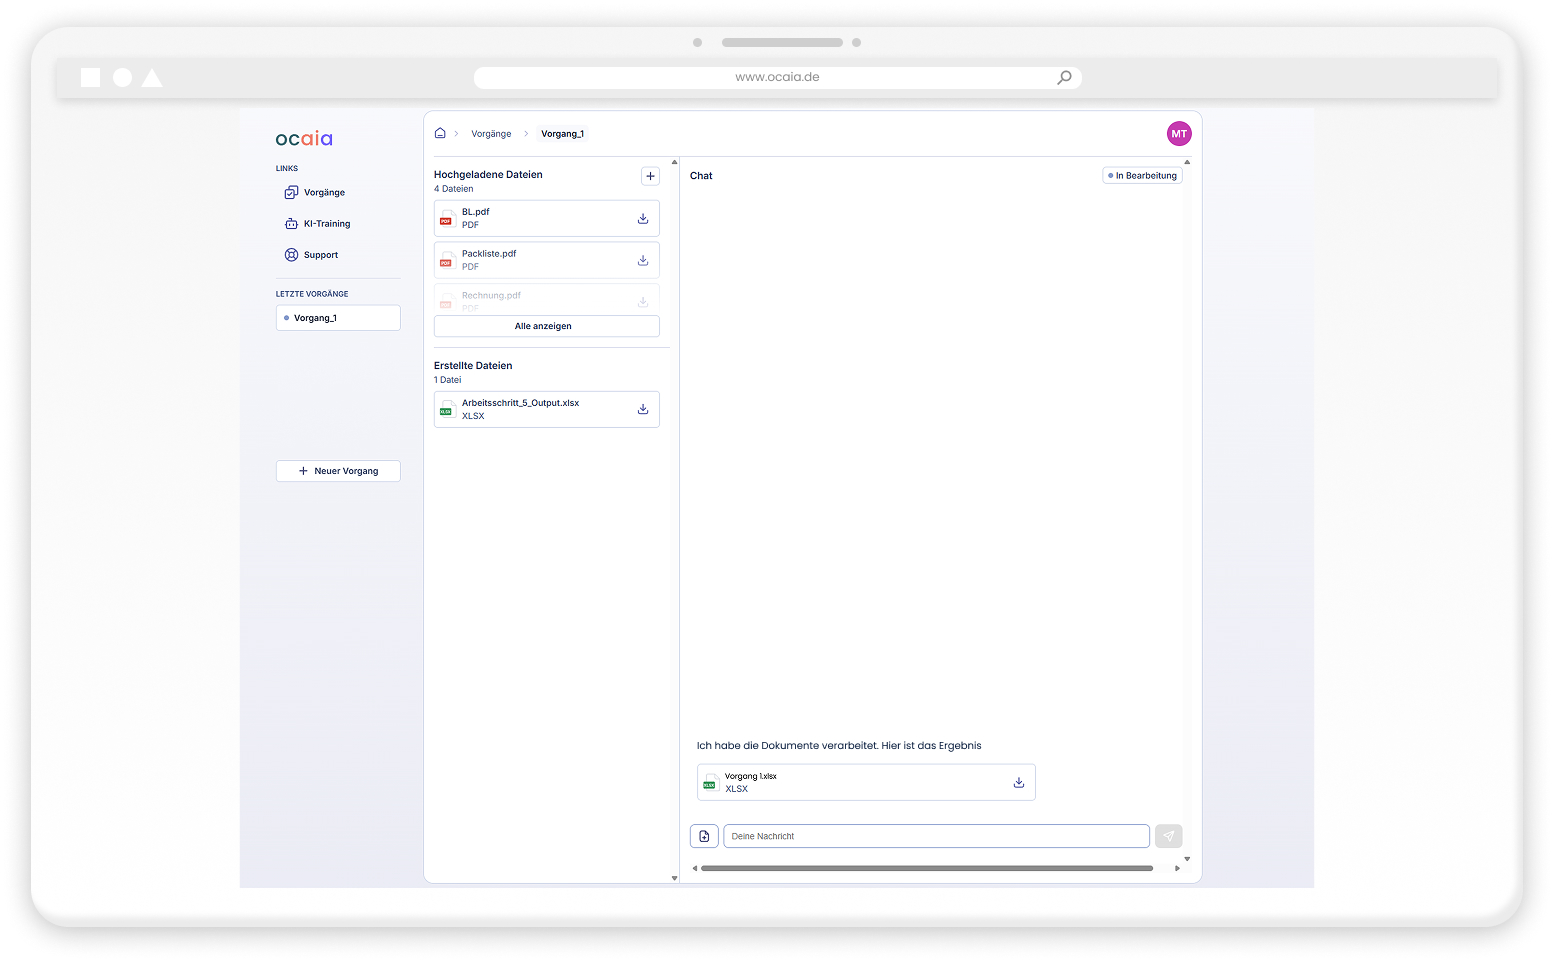Click the horizontal scrollbar under chat
This screenshot has width=1554, height=962.
point(926,868)
